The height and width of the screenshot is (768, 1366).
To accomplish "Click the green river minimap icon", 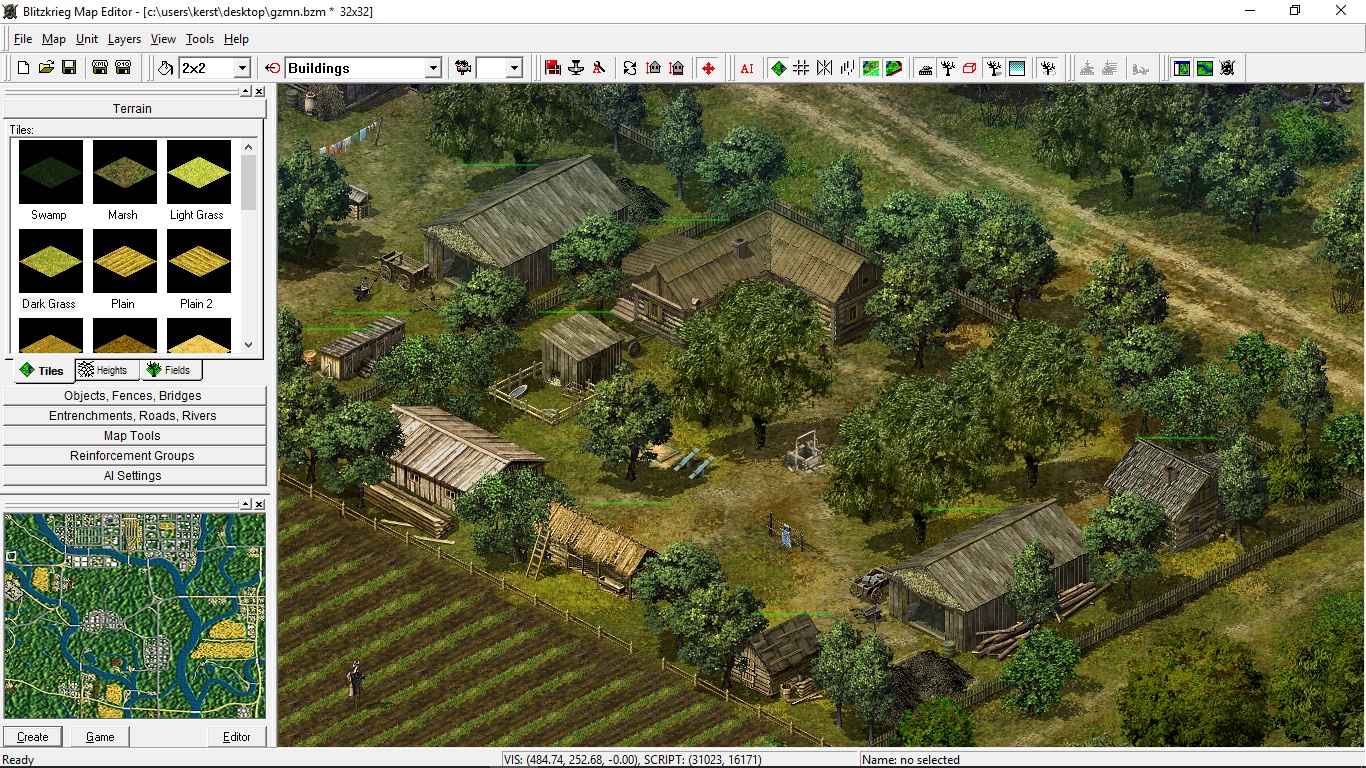I will [x=1205, y=68].
